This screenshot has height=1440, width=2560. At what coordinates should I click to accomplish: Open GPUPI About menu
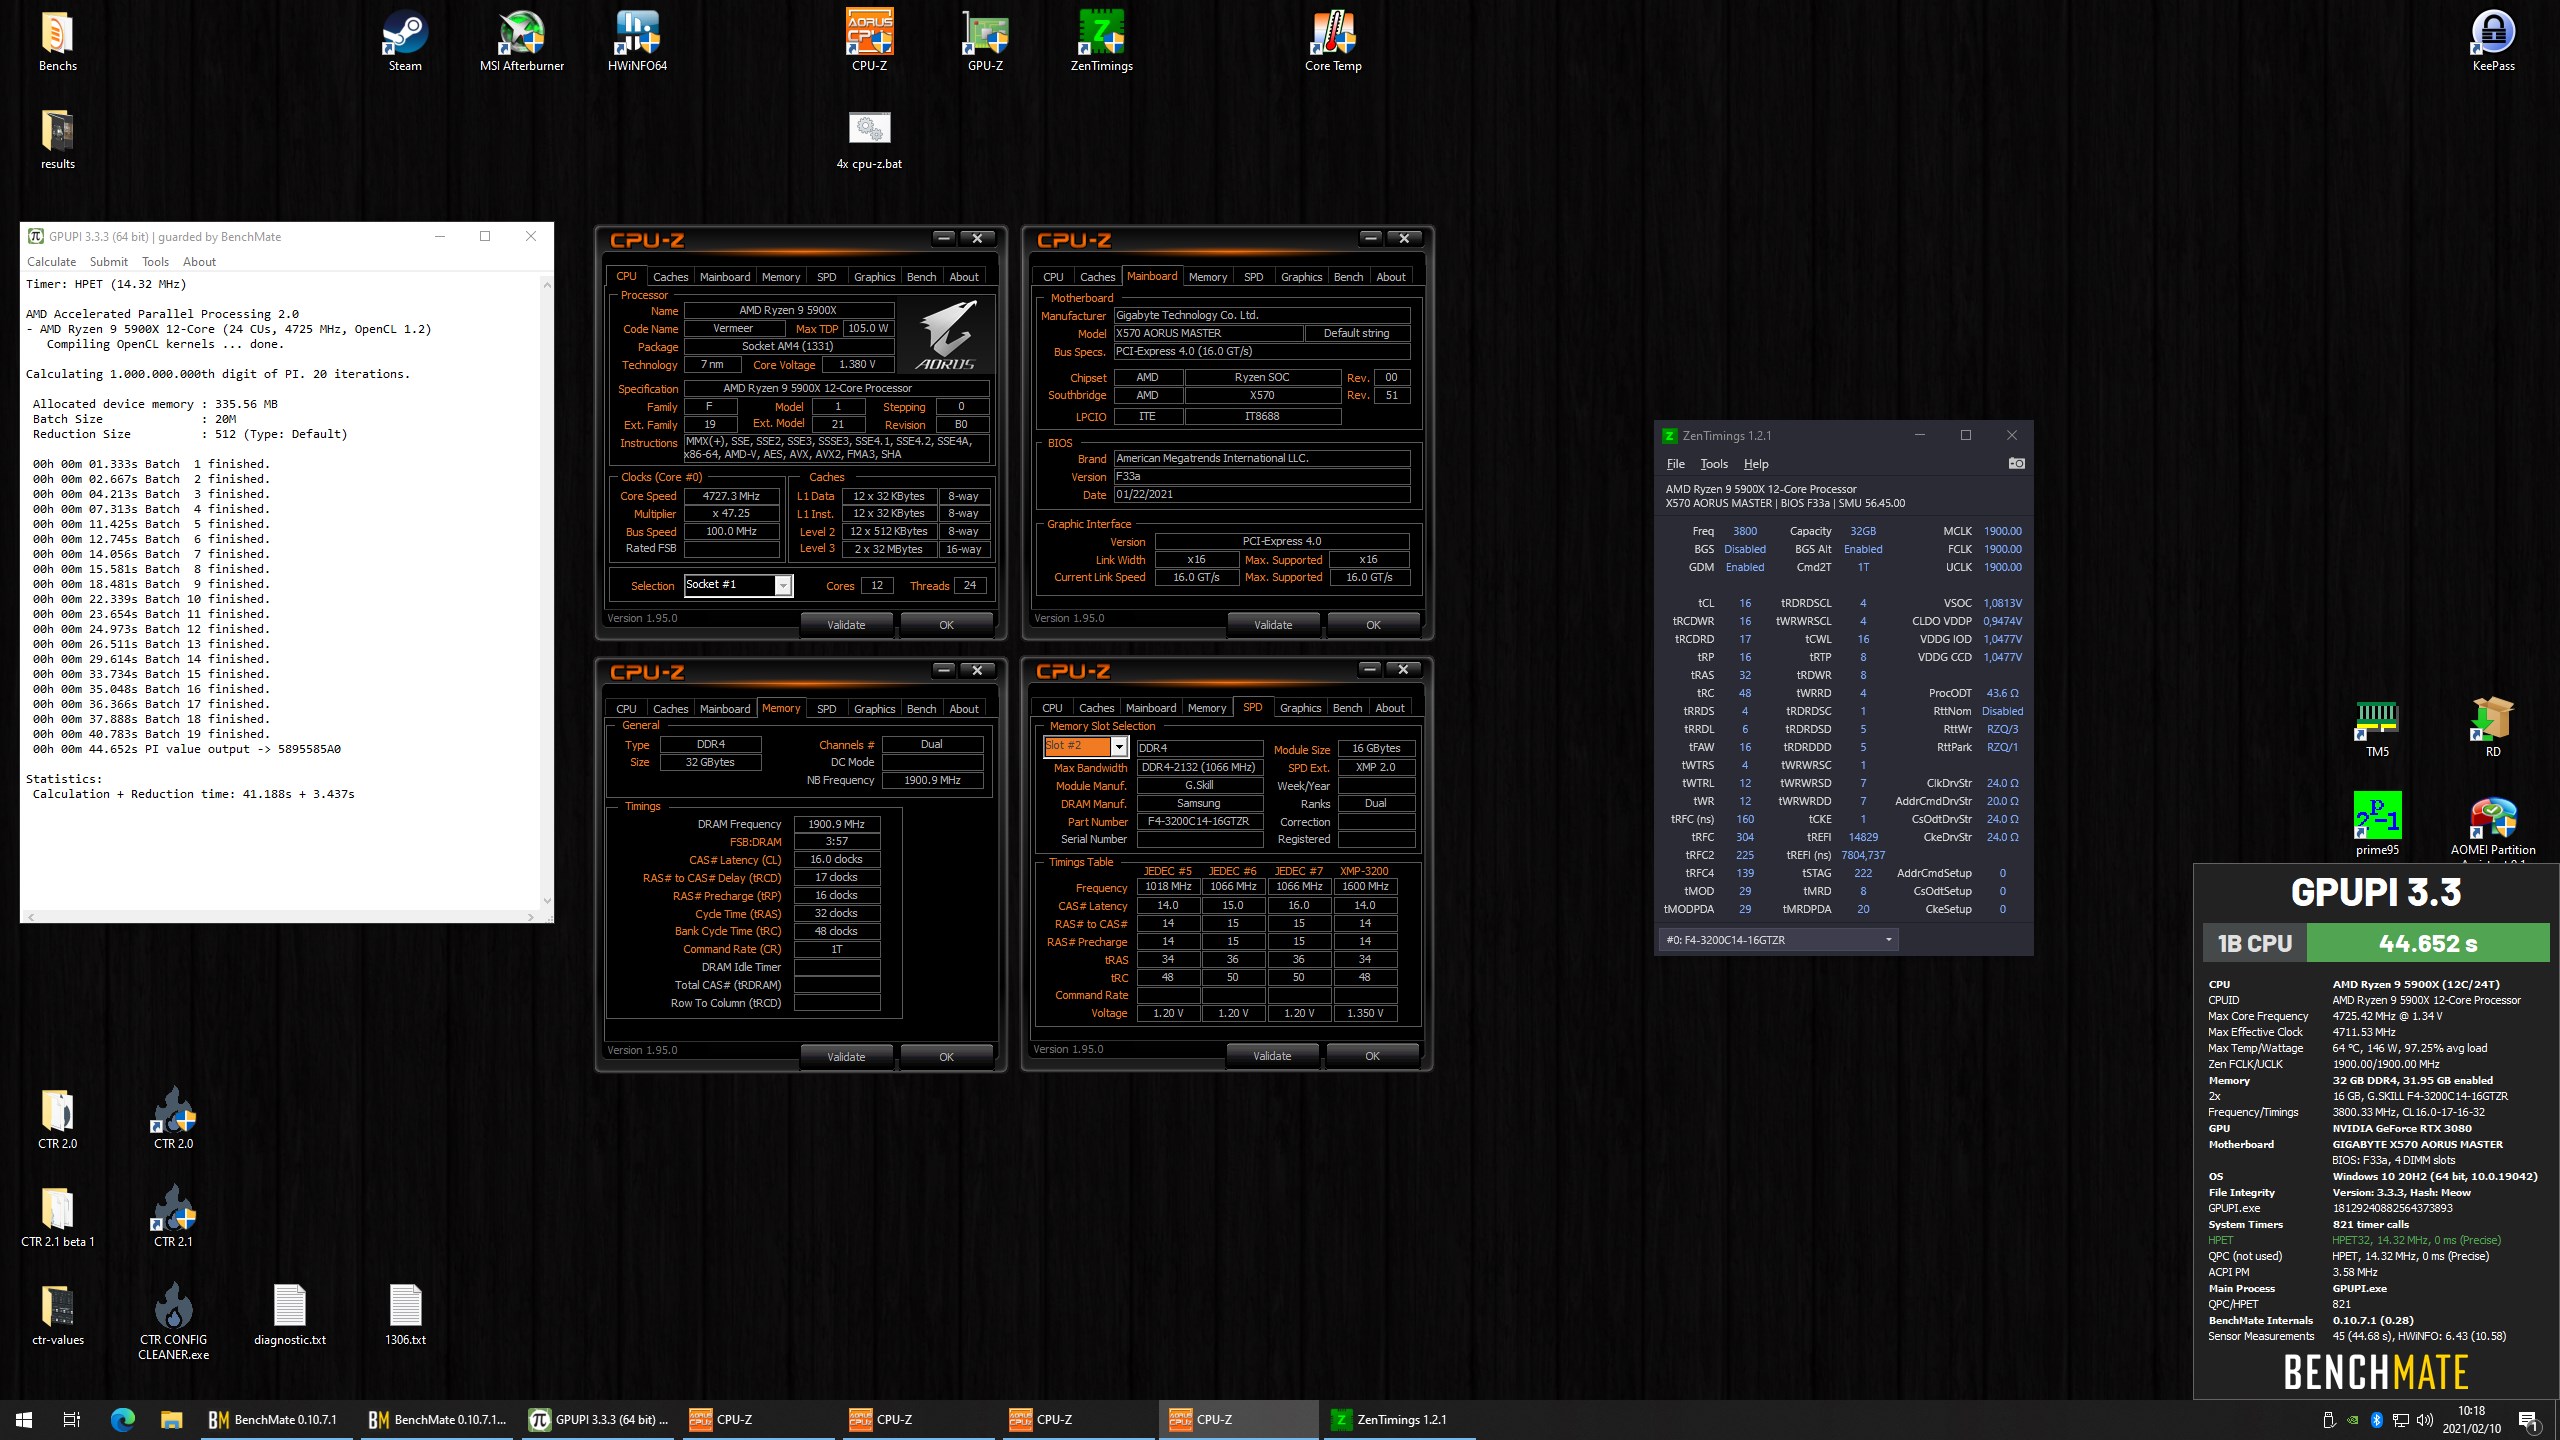coord(199,262)
